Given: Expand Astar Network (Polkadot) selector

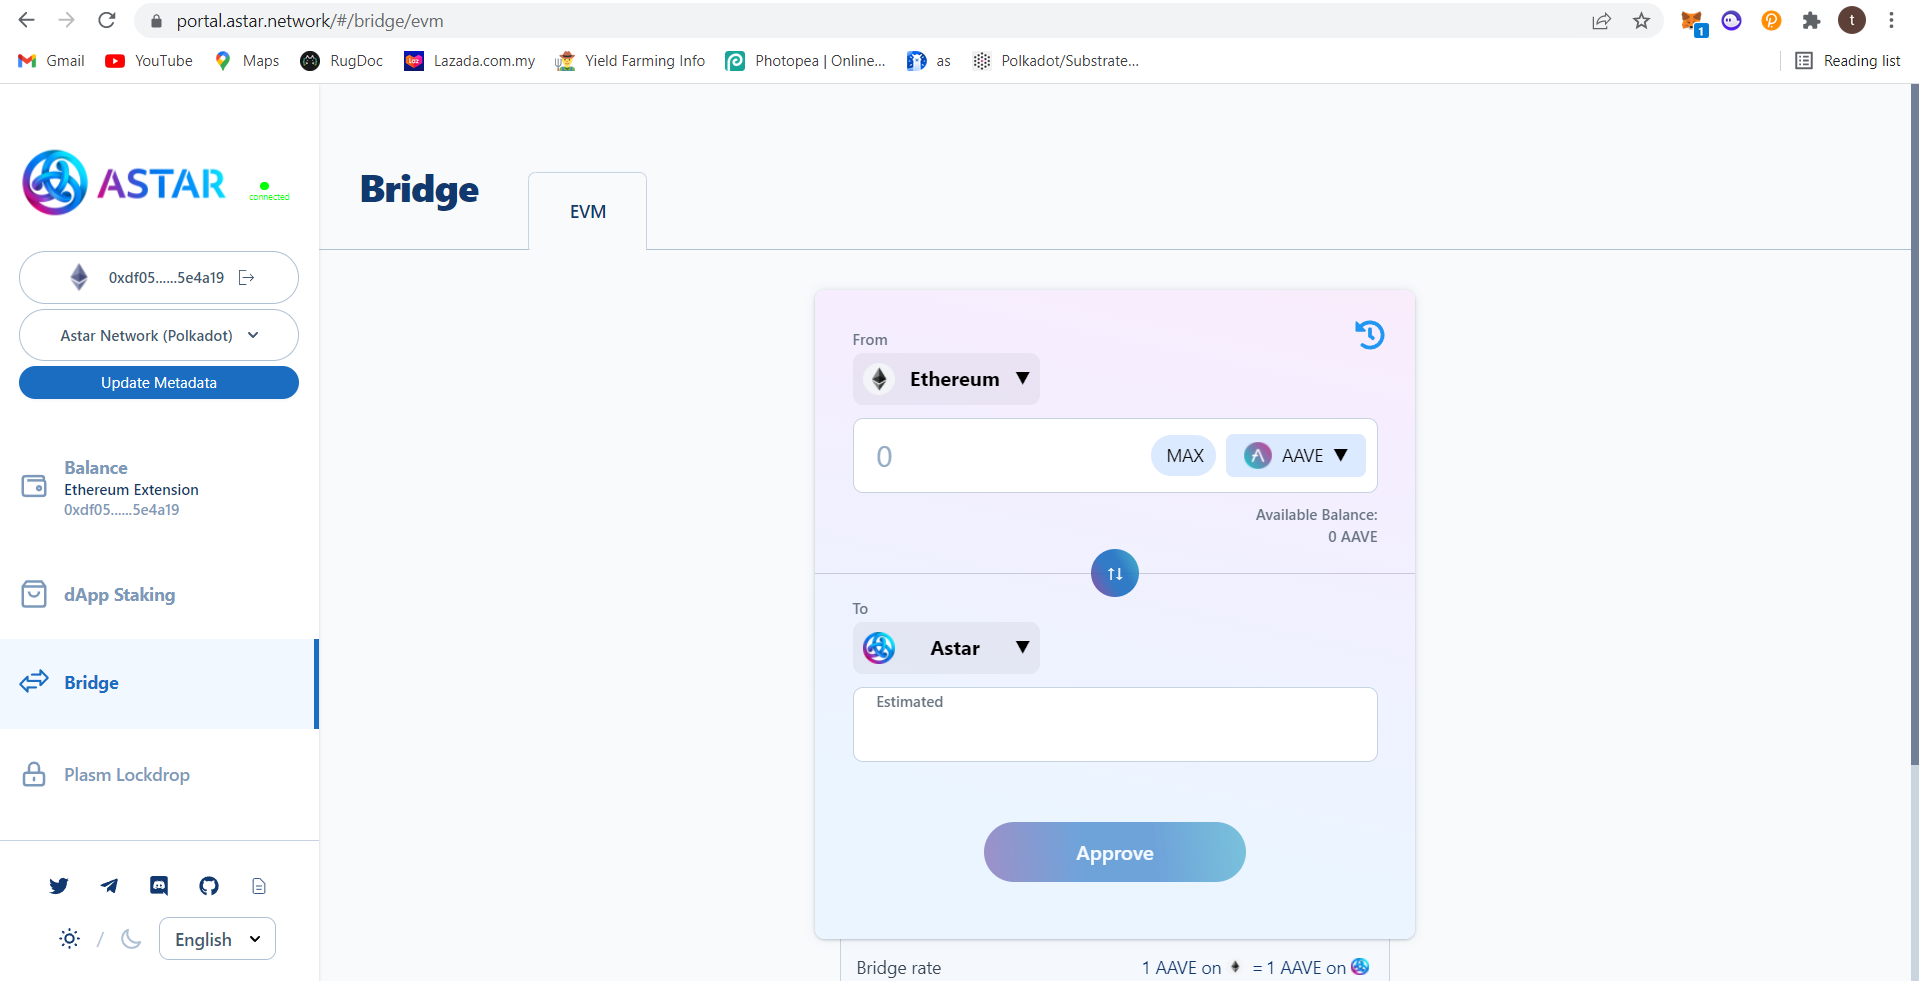Looking at the screenshot, I should coord(159,335).
